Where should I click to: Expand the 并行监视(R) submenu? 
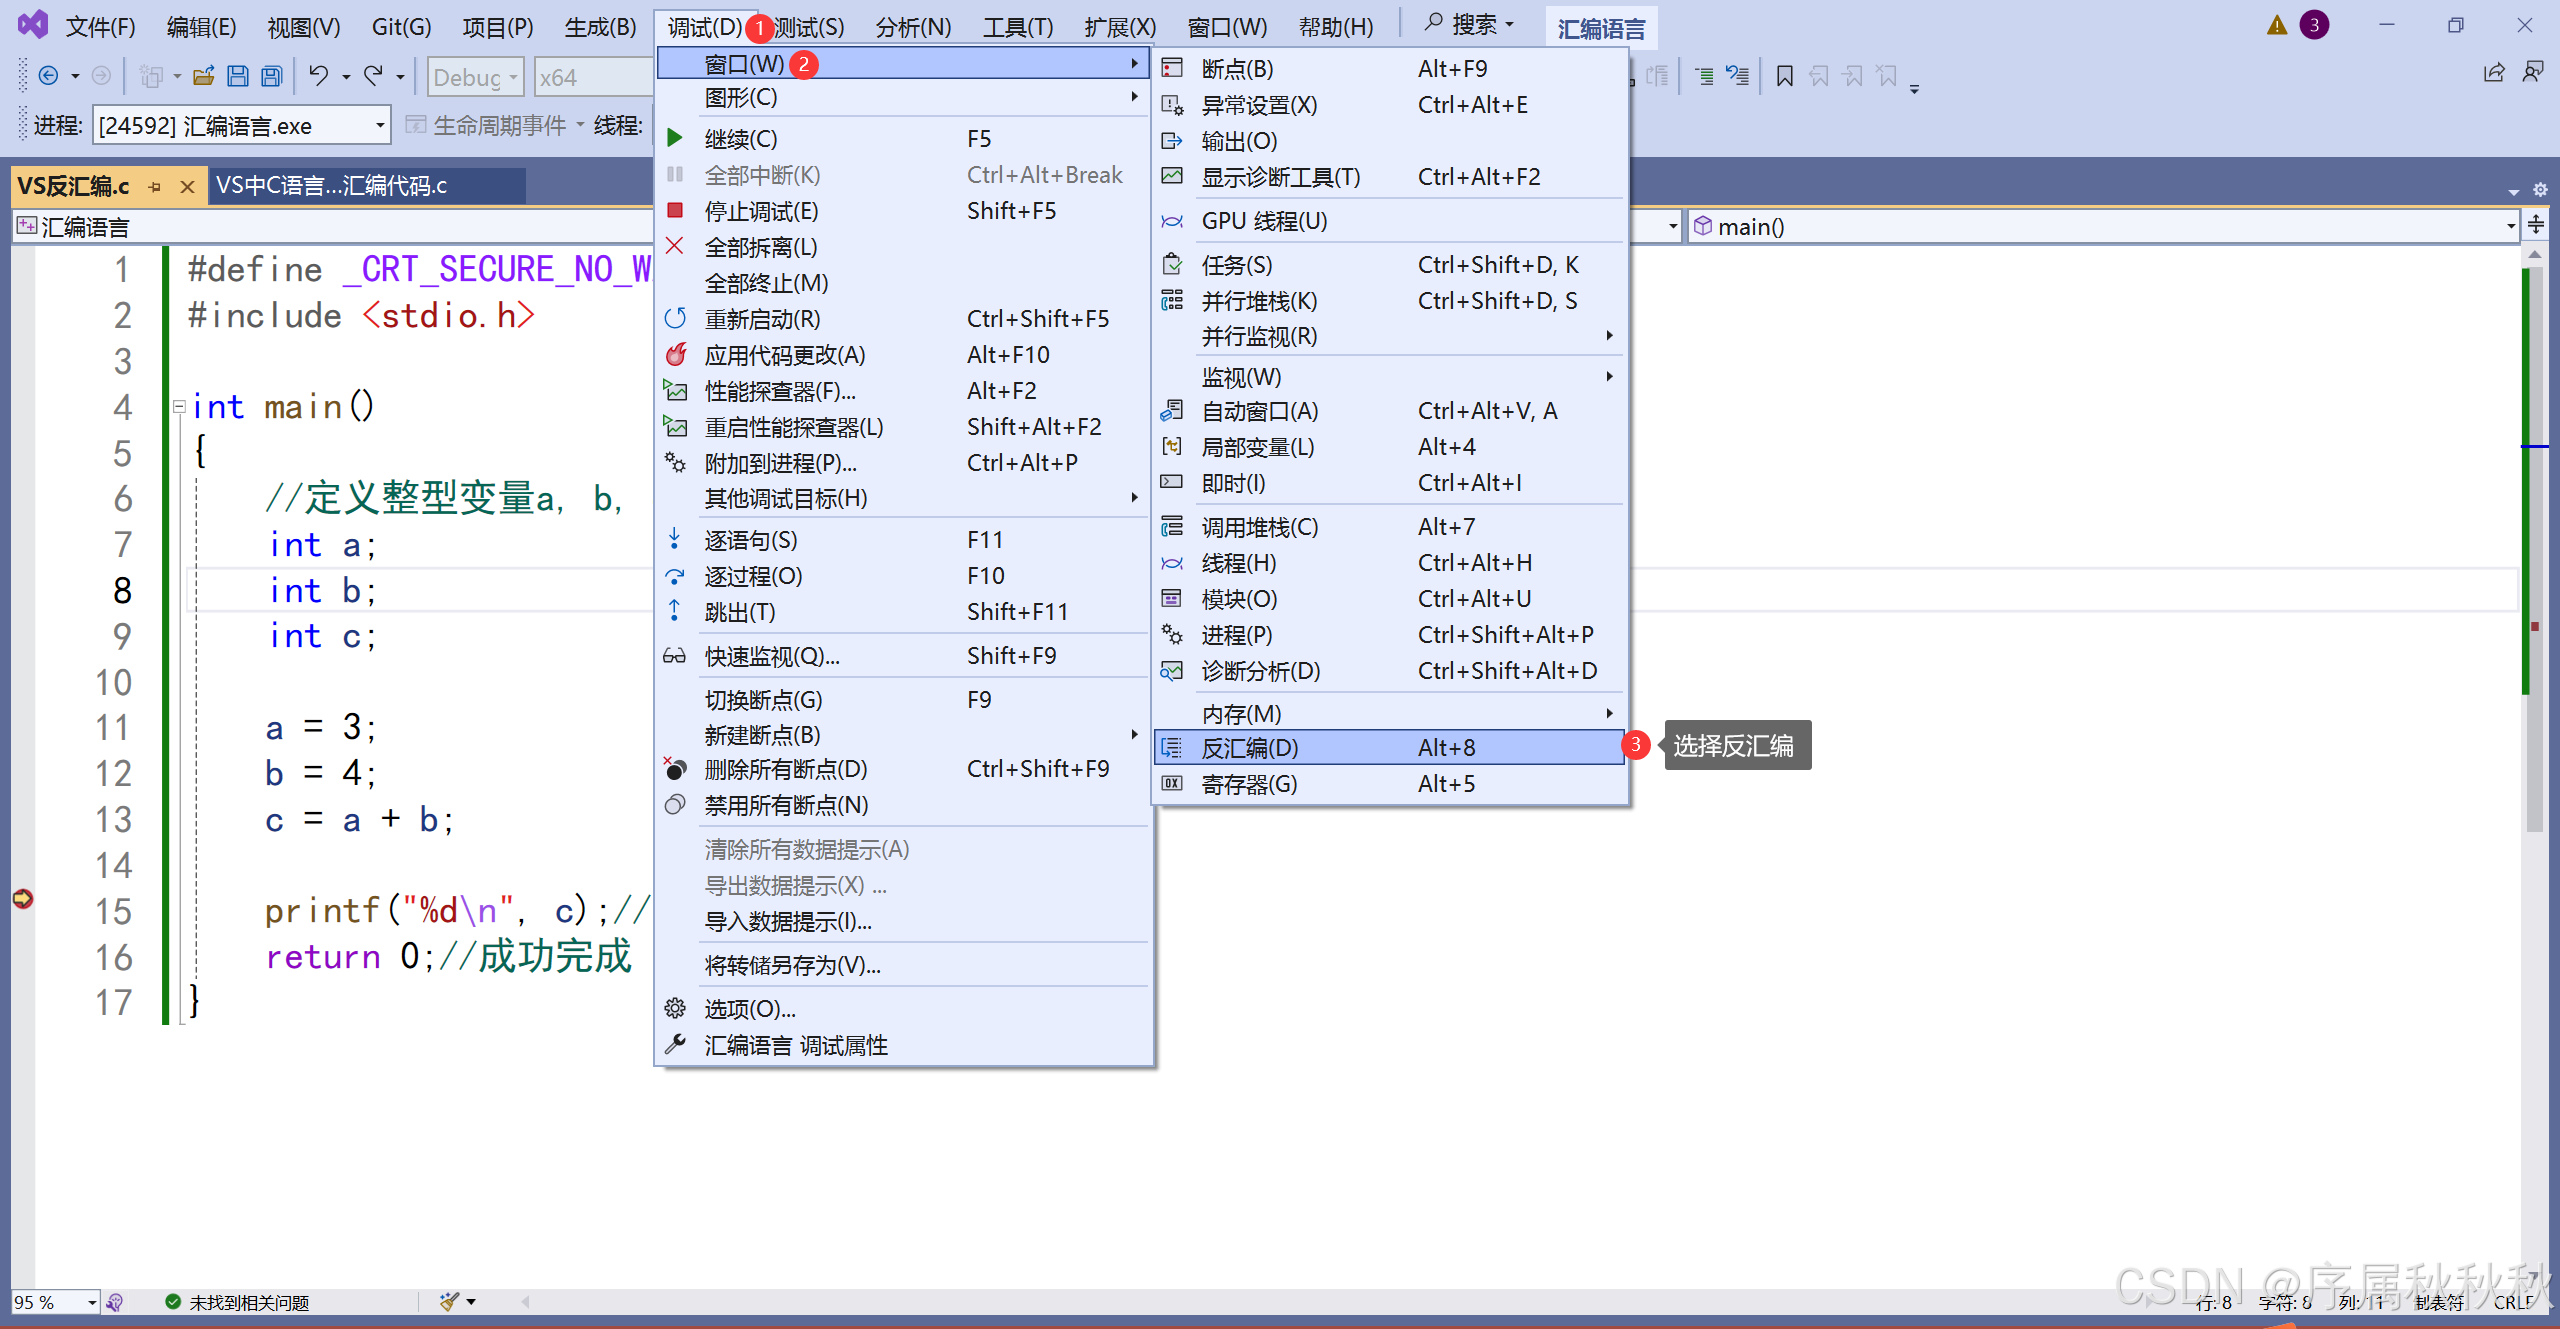point(1389,336)
